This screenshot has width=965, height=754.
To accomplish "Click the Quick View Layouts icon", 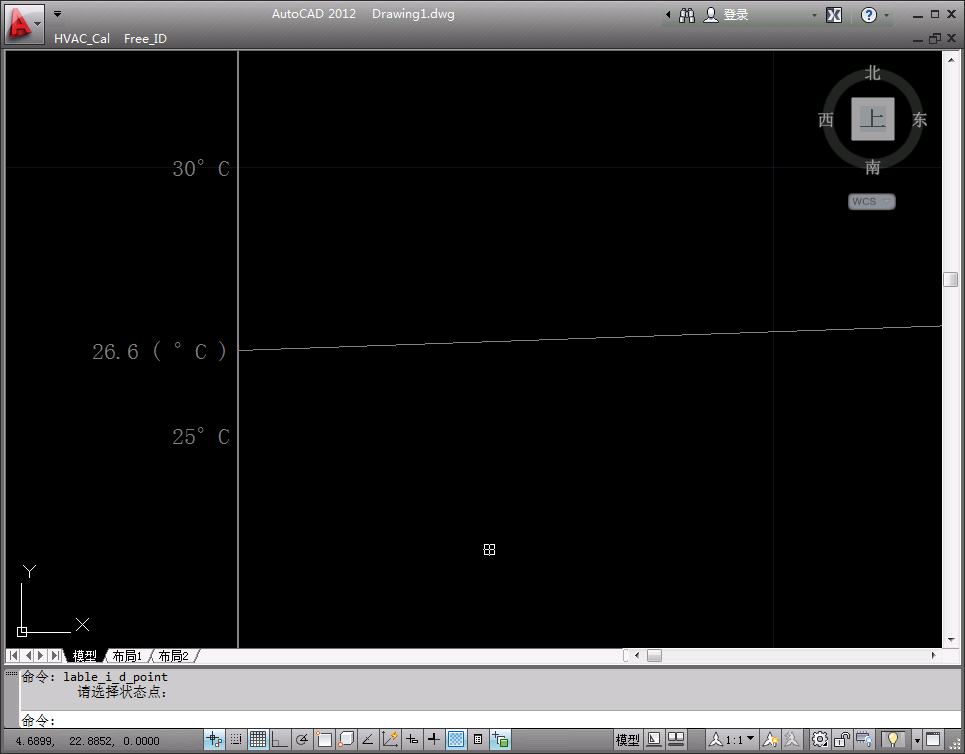I will click(x=654, y=739).
